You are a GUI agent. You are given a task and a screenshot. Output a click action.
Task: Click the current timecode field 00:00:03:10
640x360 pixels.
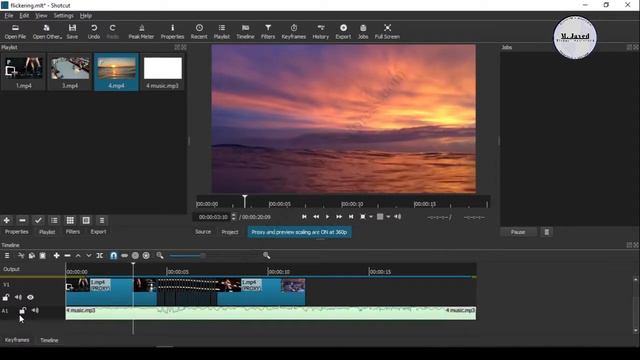[x=213, y=217]
